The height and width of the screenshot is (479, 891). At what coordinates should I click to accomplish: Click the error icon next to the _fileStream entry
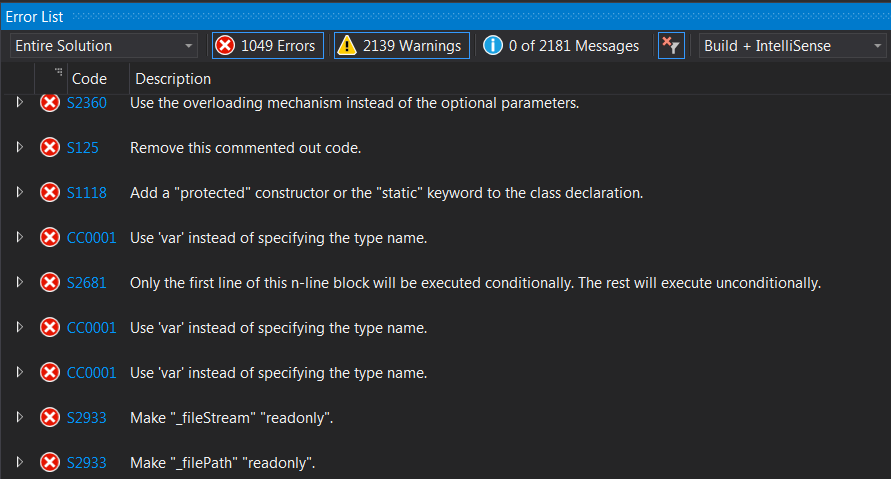coord(49,418)
